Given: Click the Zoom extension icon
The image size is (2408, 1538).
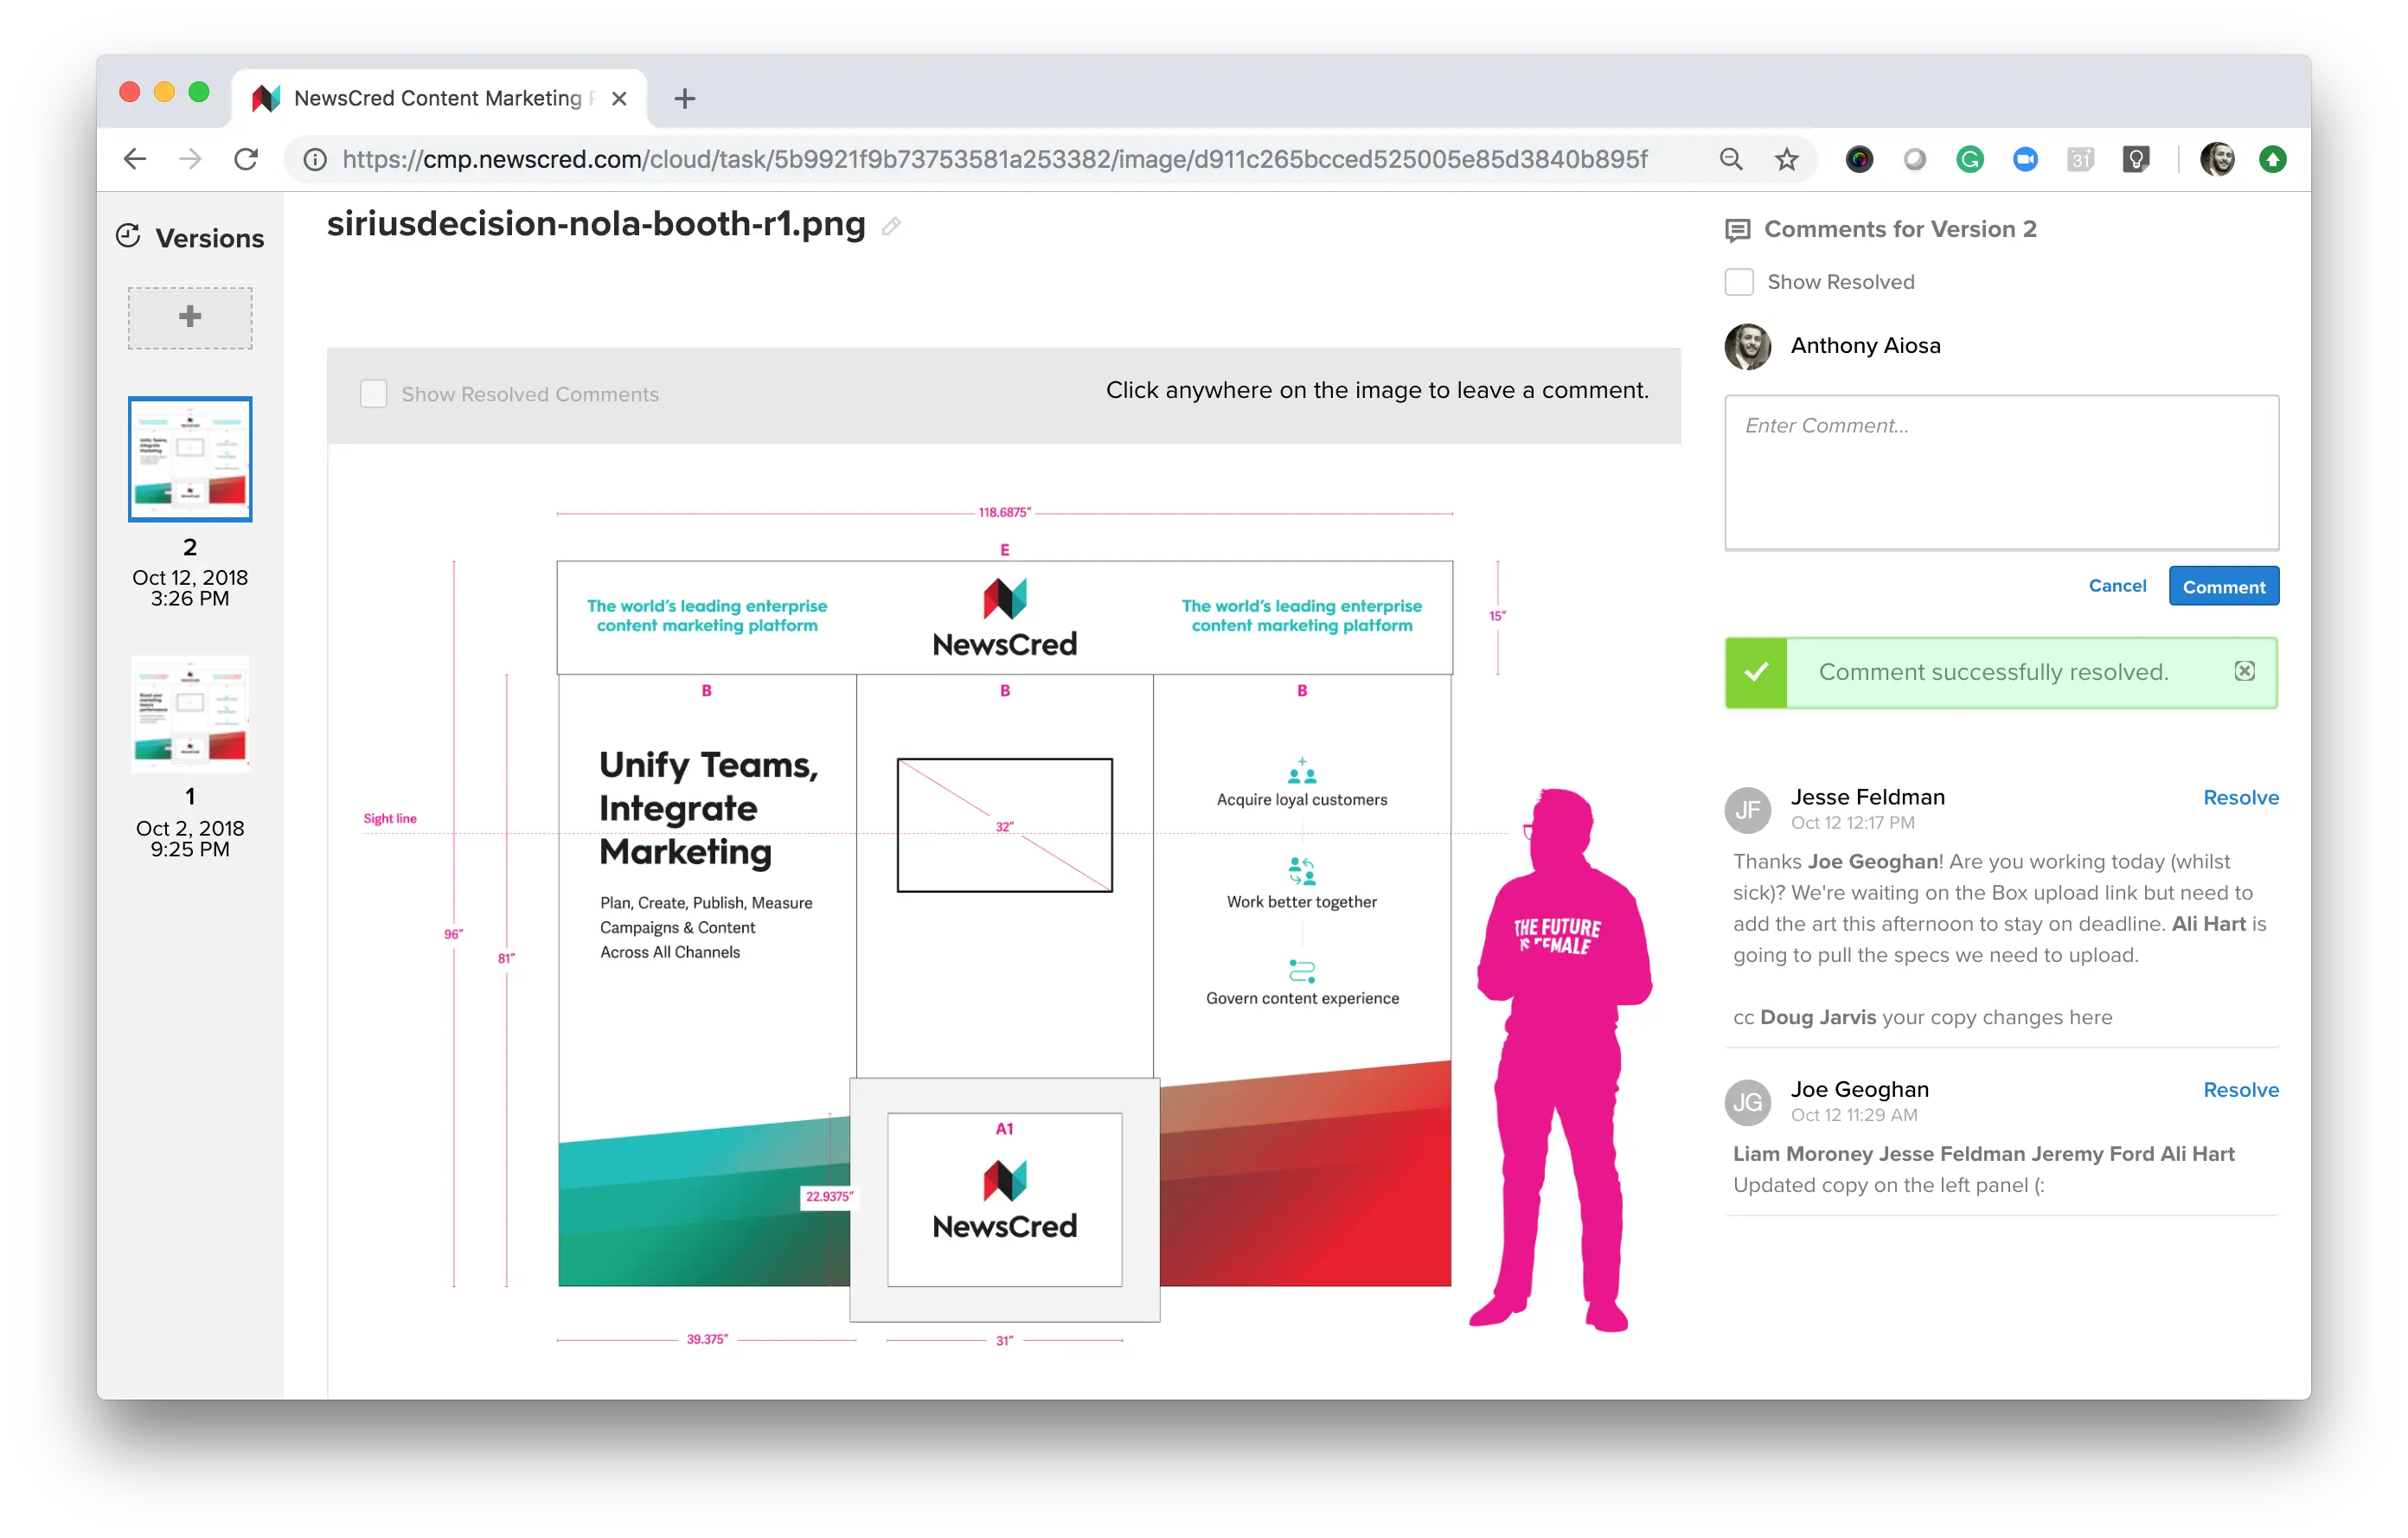Looking at the screenshot, I should pos(2025,159).
